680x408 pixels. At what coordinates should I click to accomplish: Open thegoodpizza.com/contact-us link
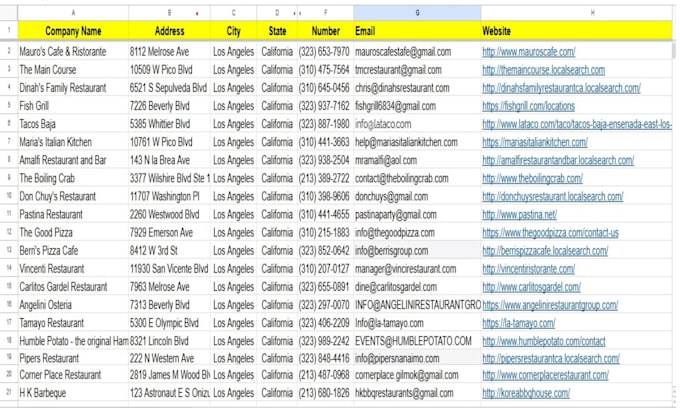tap(550, 233)
